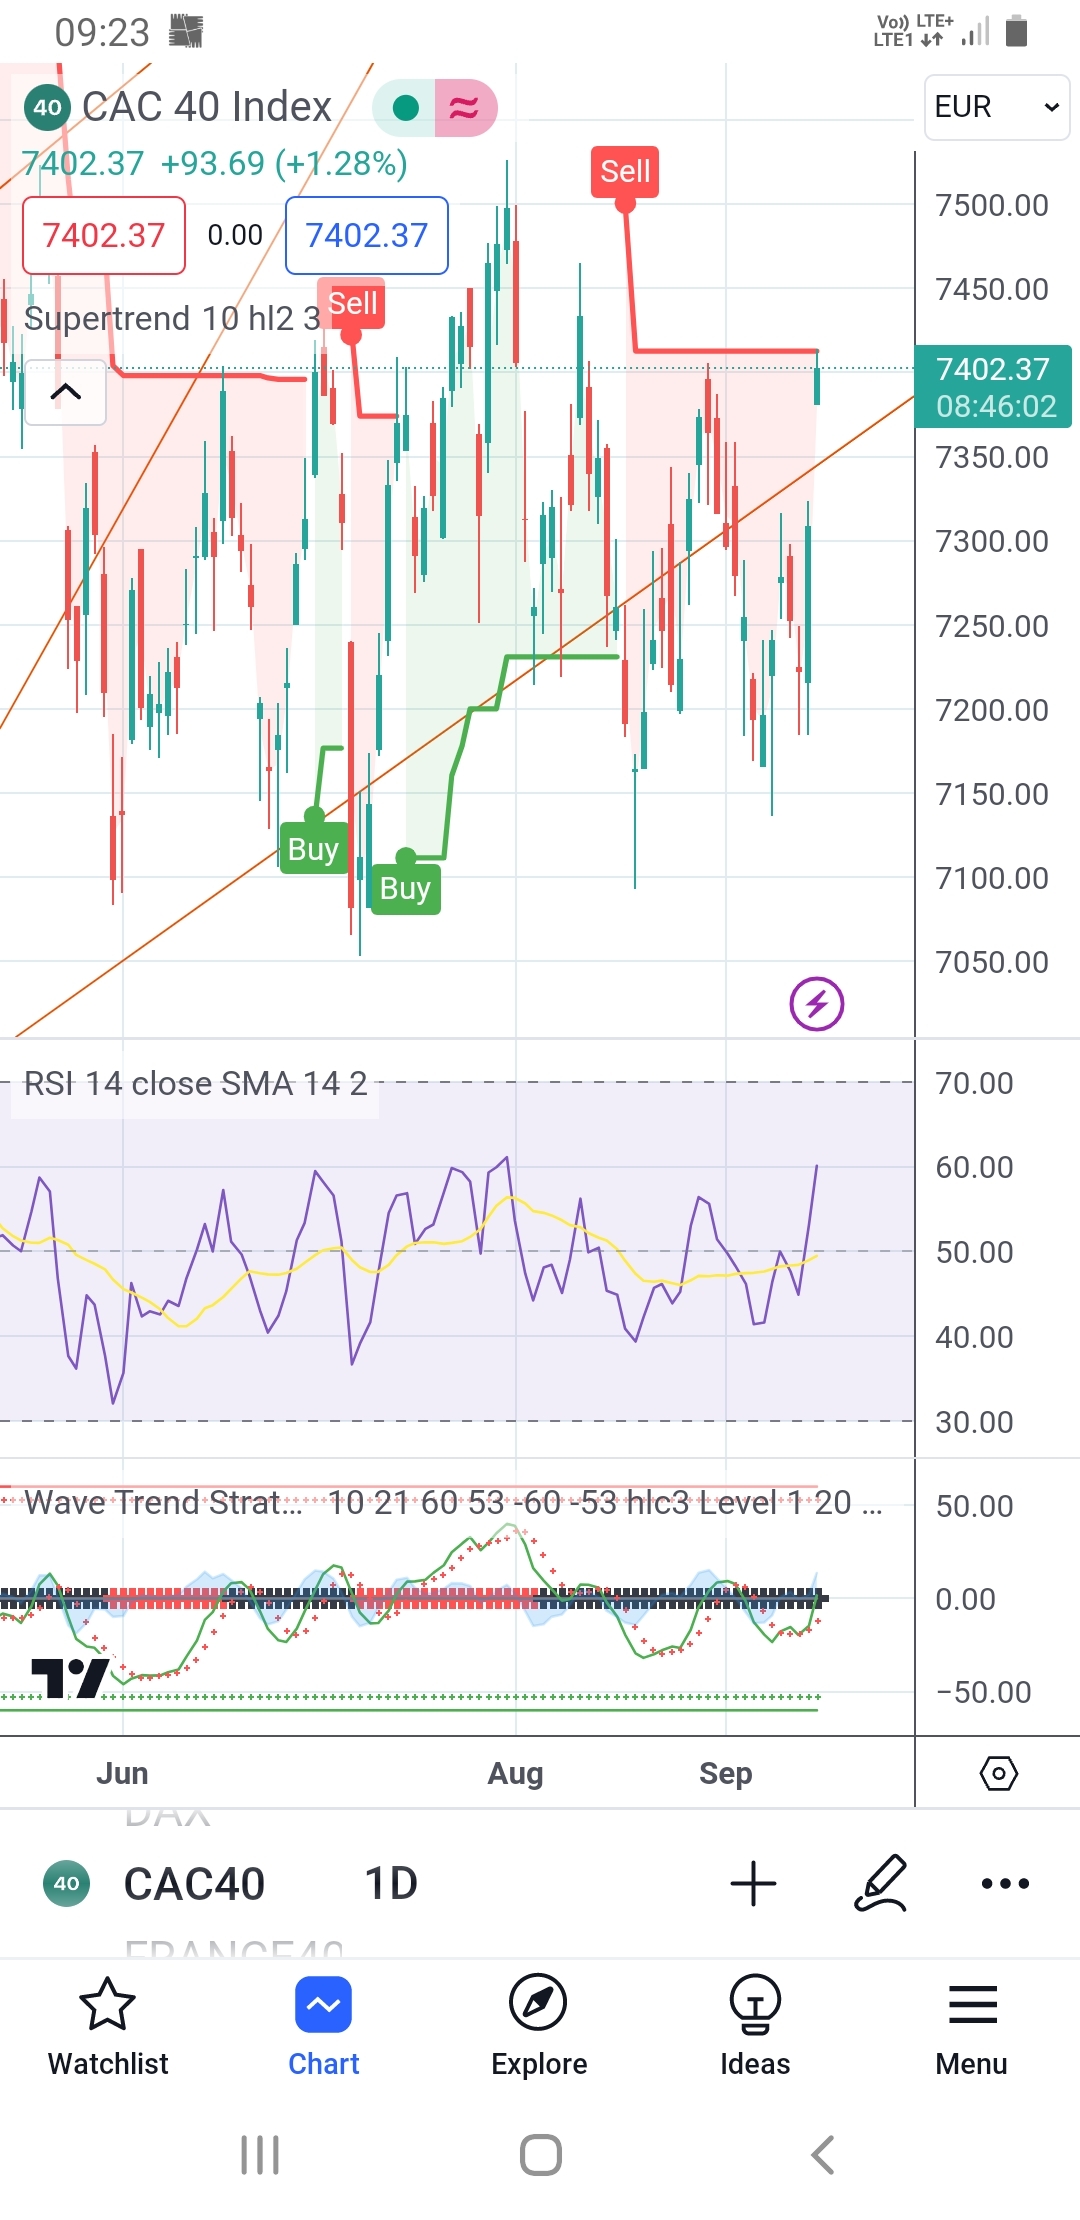
Task: Open the three-dot more options menu
Action: click(1005, 1883)
